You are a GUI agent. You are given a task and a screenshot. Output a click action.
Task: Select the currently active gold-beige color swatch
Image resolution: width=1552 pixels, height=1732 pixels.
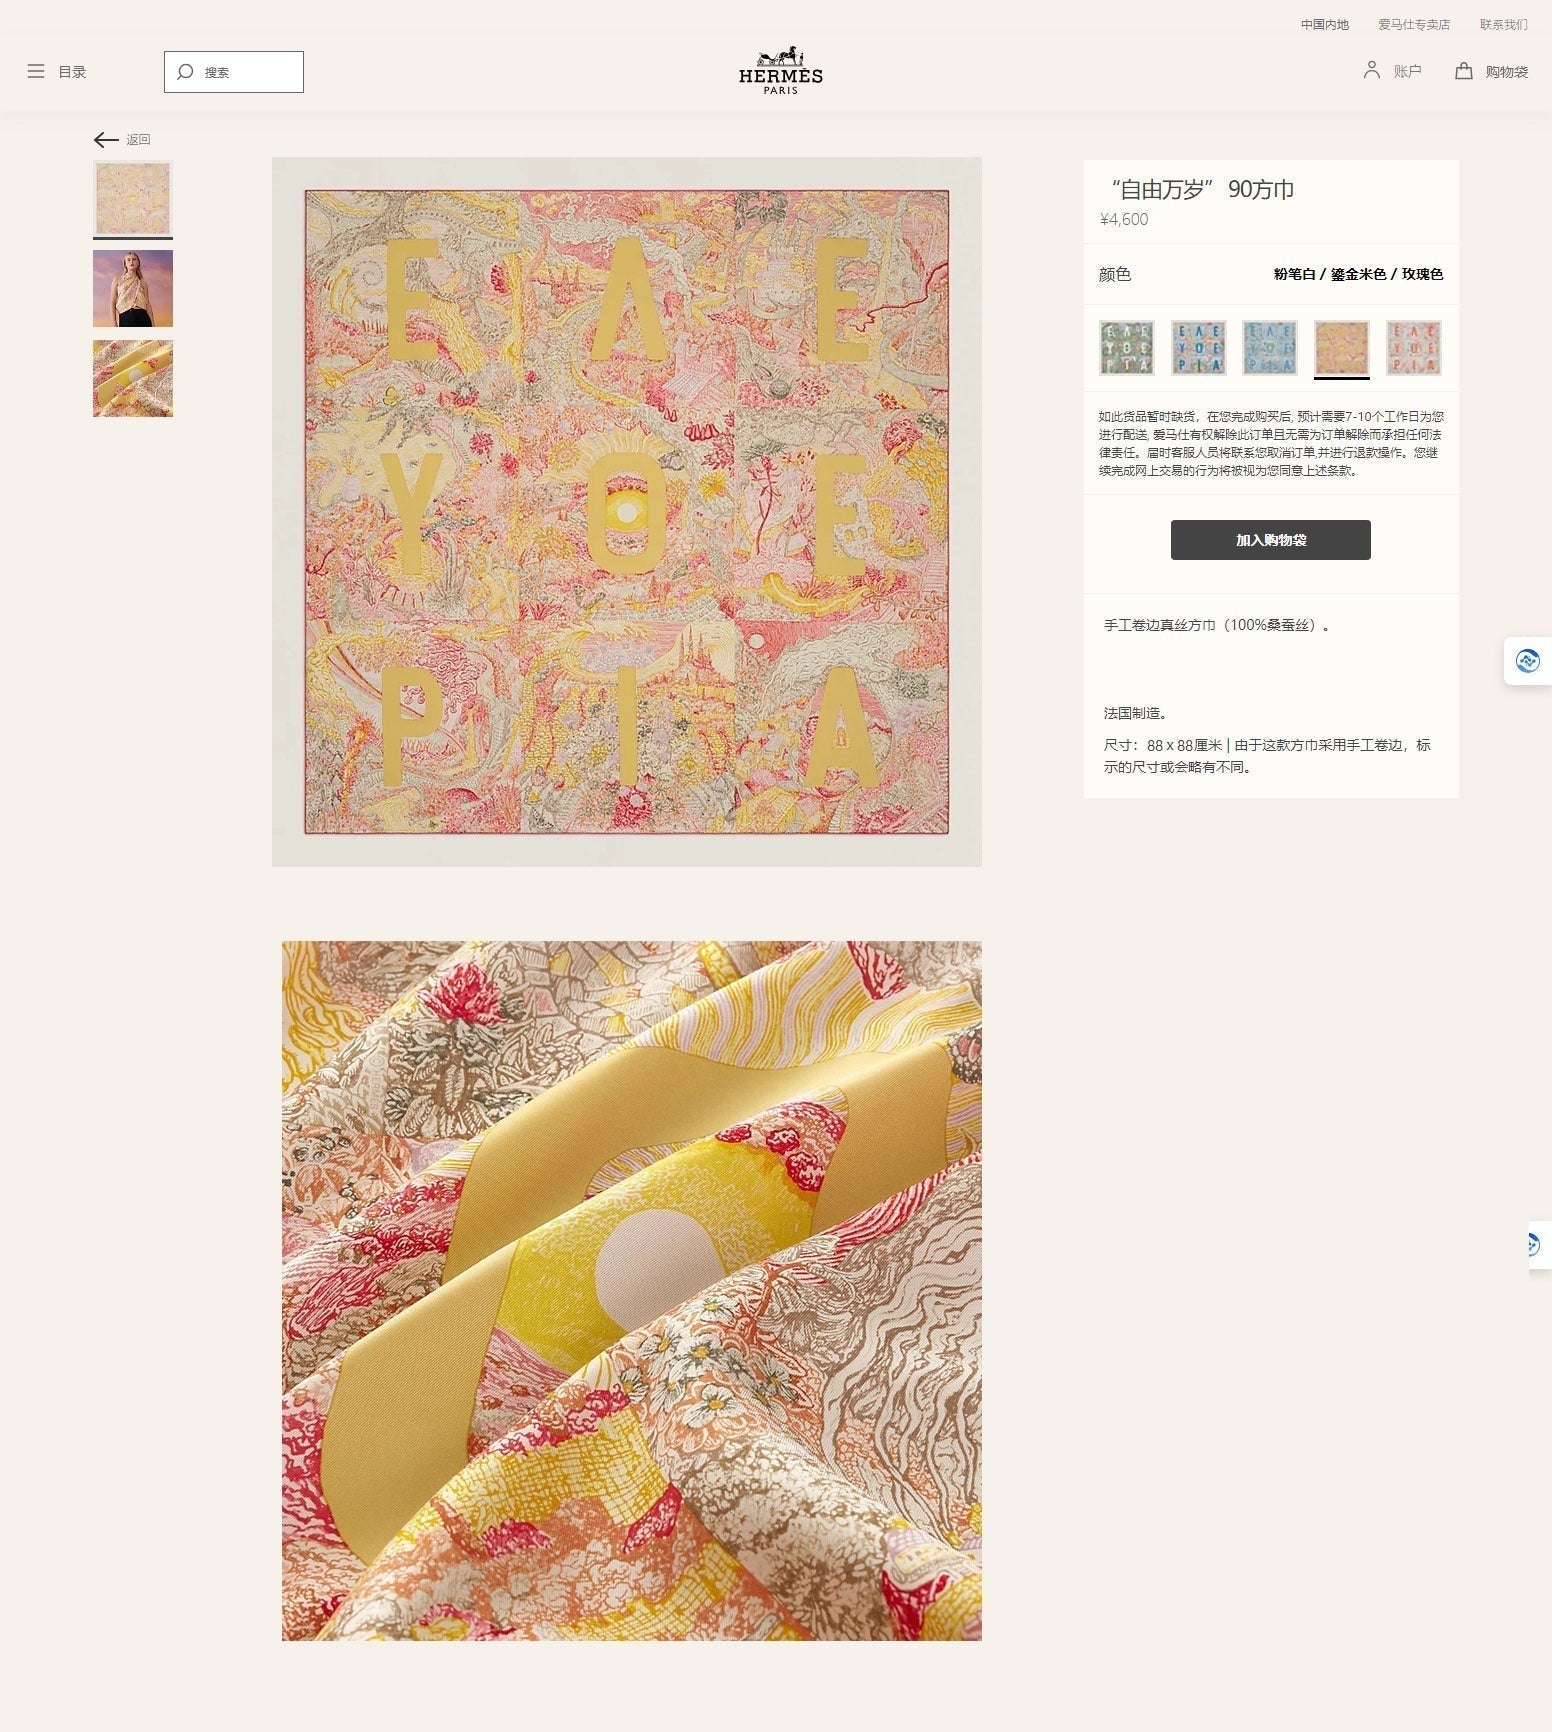(x=1342, y=348)
